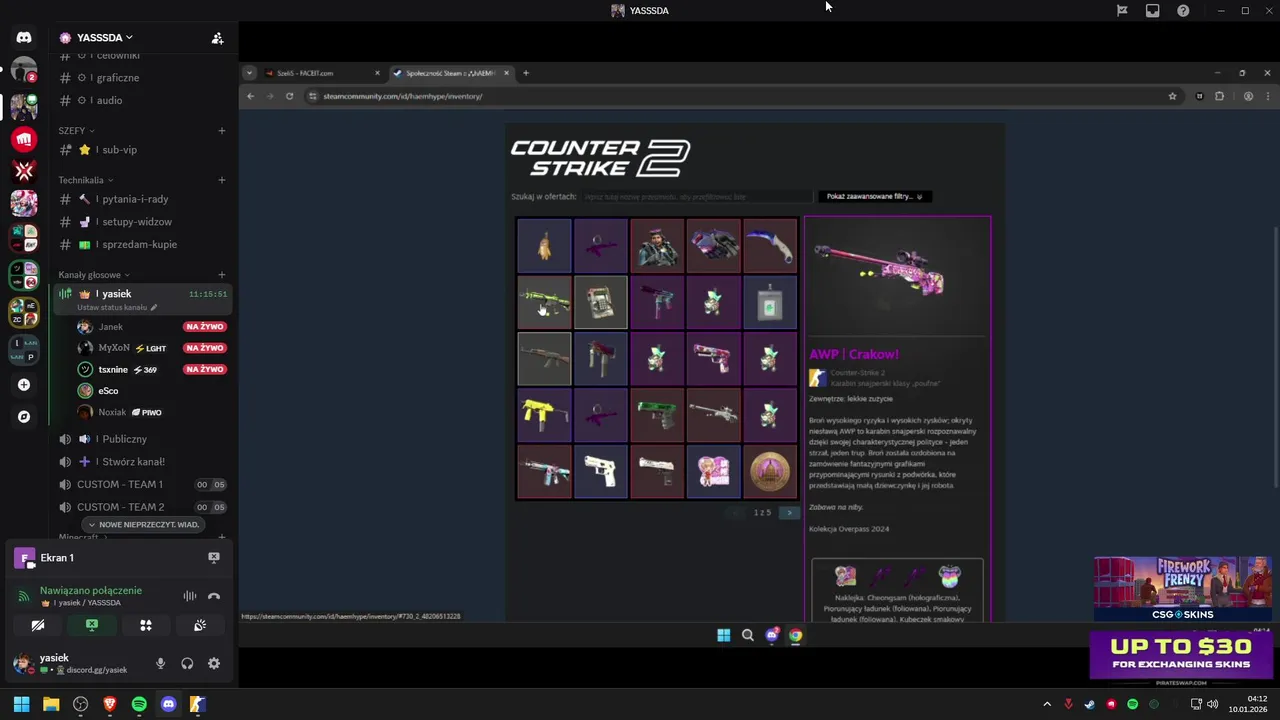Create channel in SZEFY category
Viewport: 1280px width, 720px height.
pyautogui.click(x=222, y=130)
